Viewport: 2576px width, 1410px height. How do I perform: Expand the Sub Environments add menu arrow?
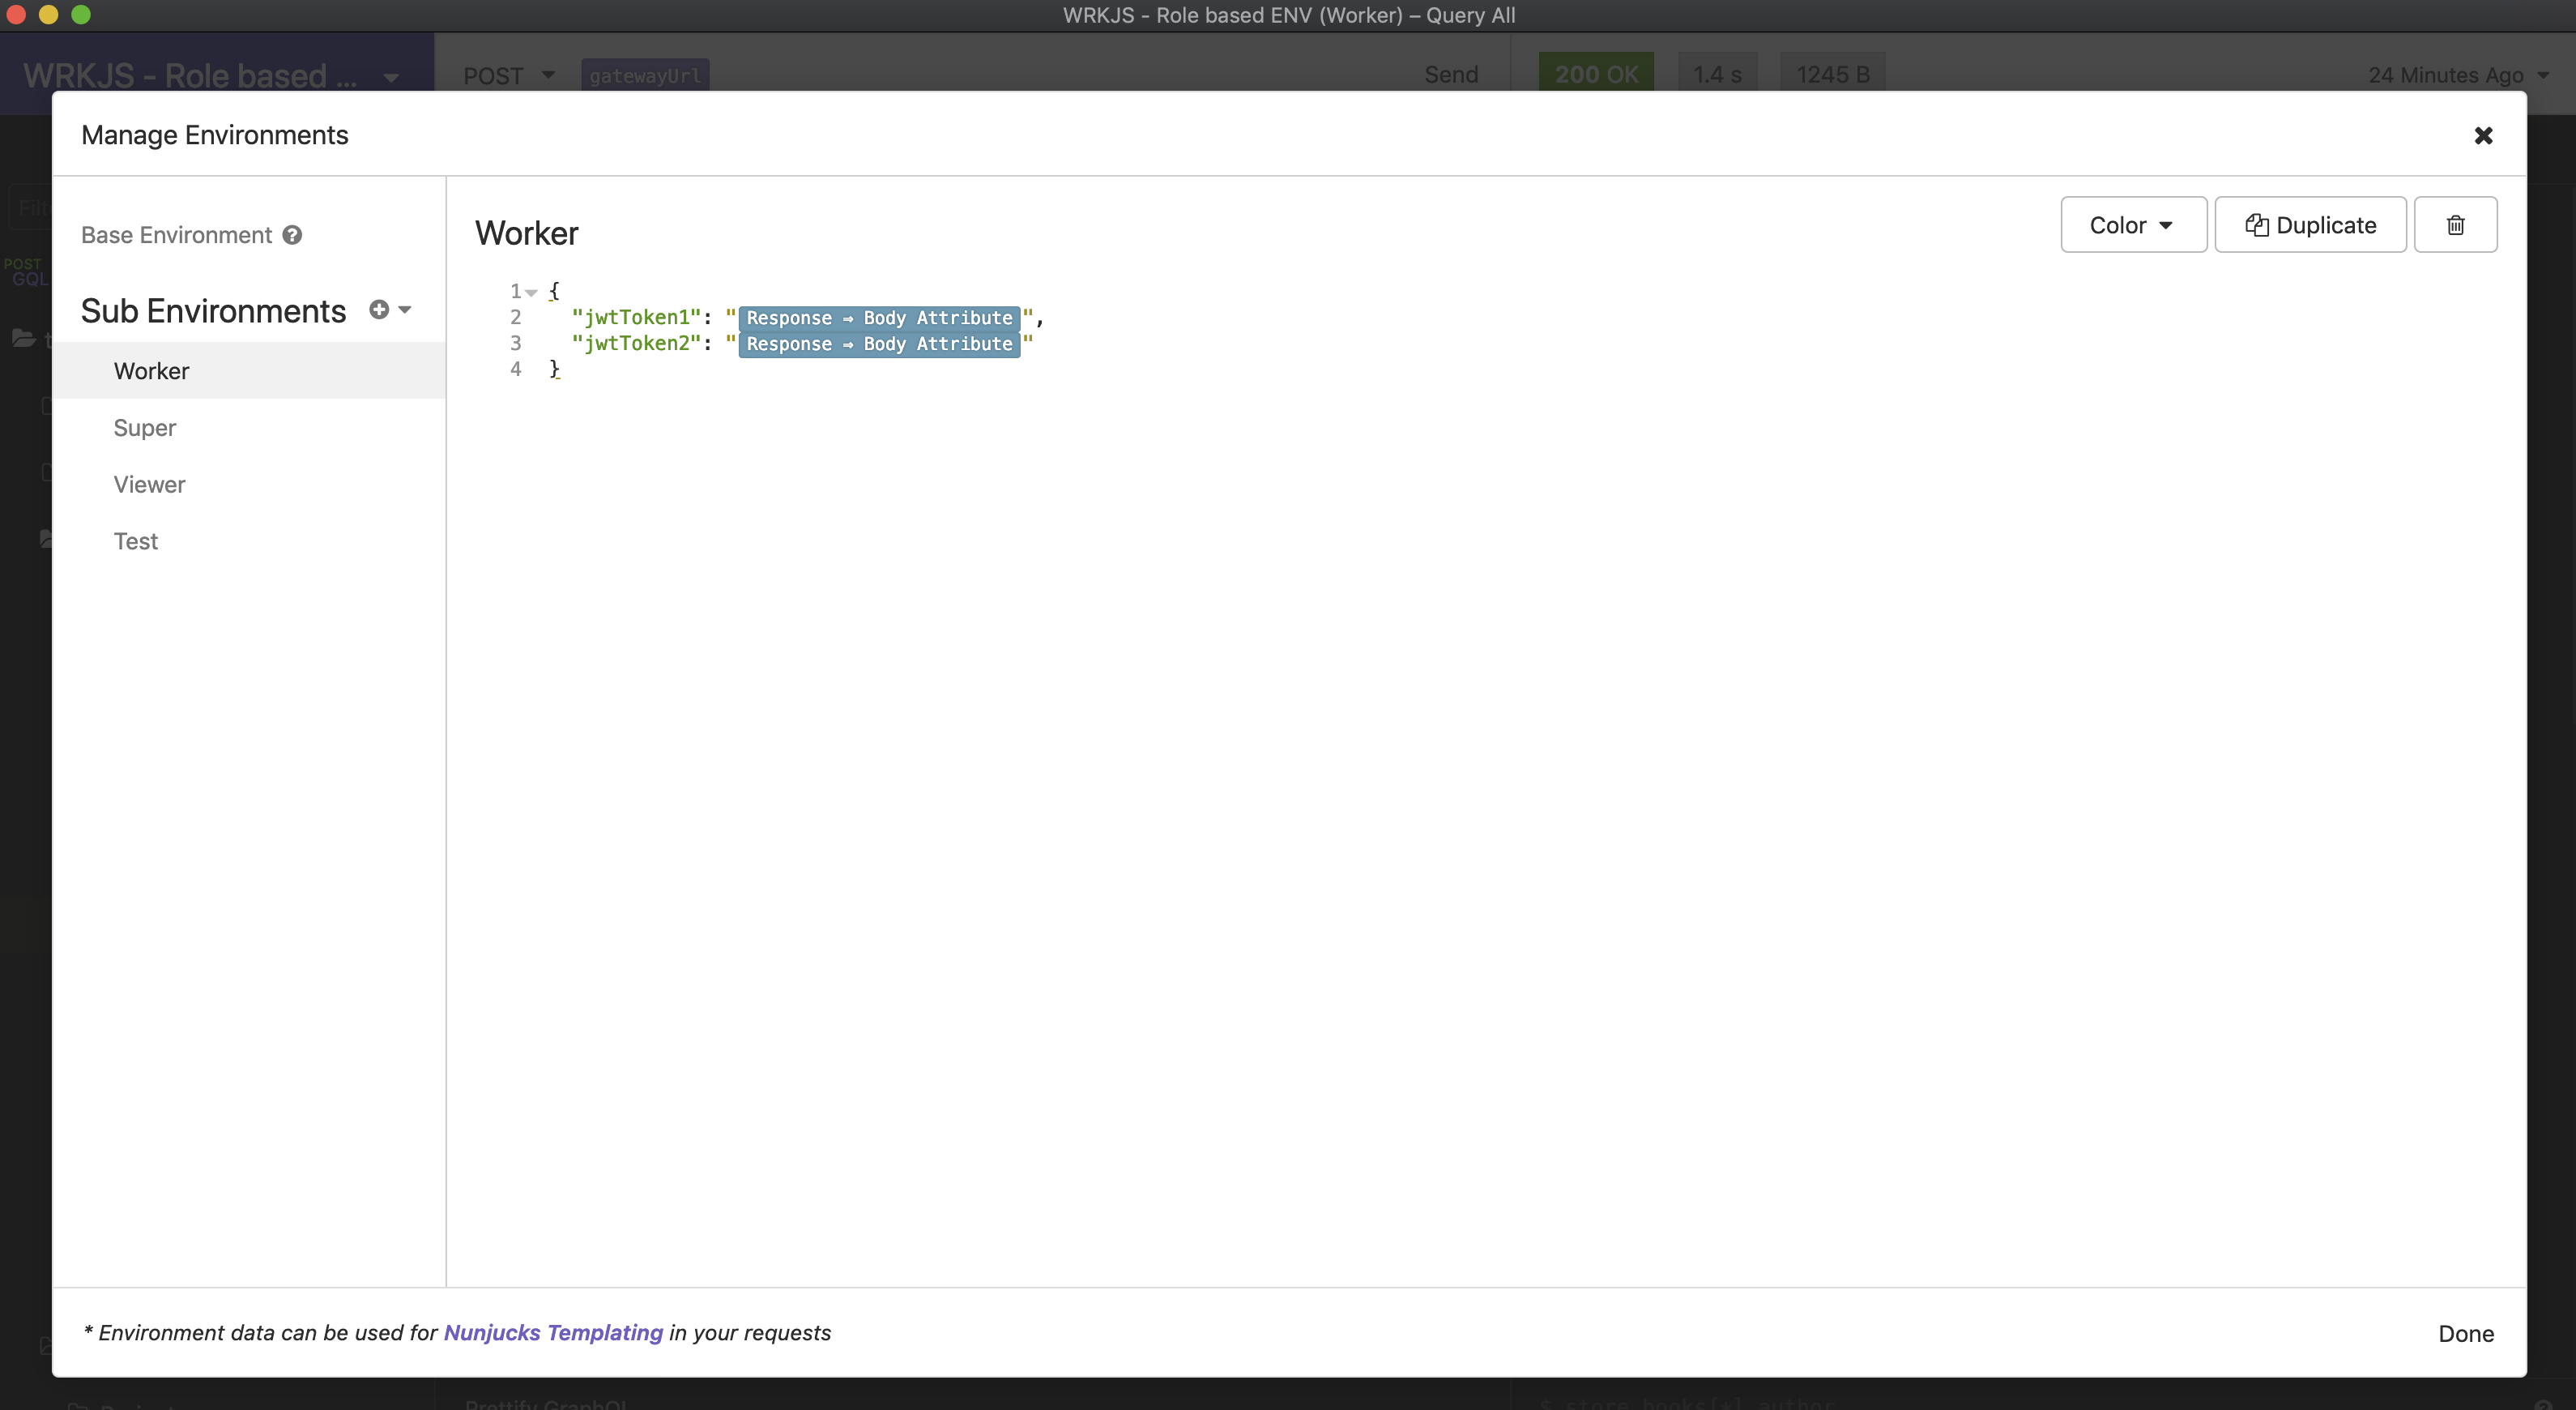405,310
